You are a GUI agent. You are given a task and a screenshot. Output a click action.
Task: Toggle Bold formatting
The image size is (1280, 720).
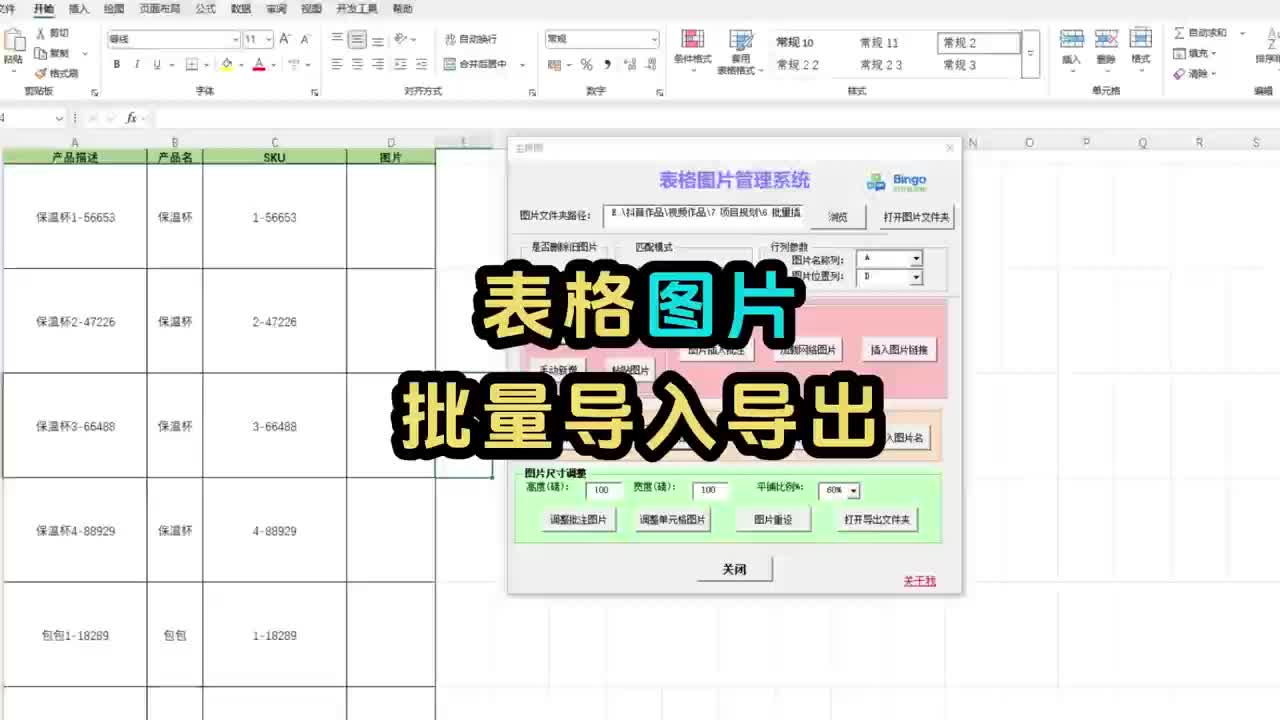(117, 63)
